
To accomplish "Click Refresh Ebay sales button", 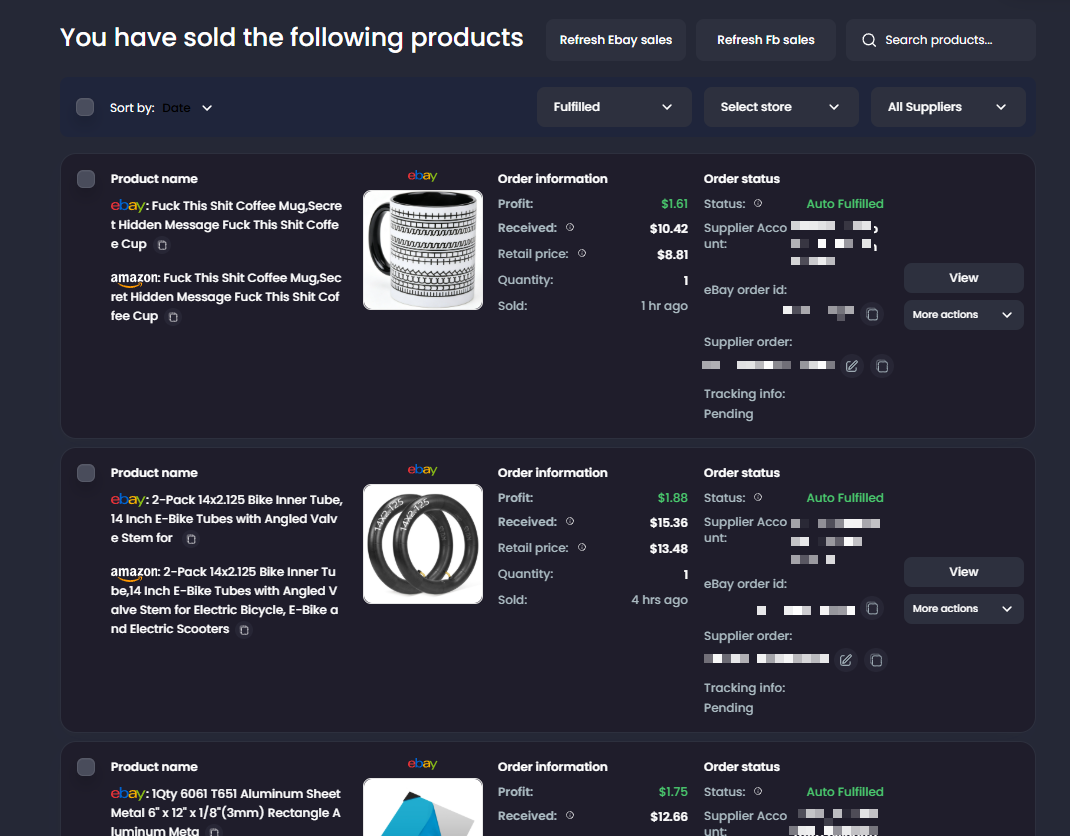I will [616, 40].
